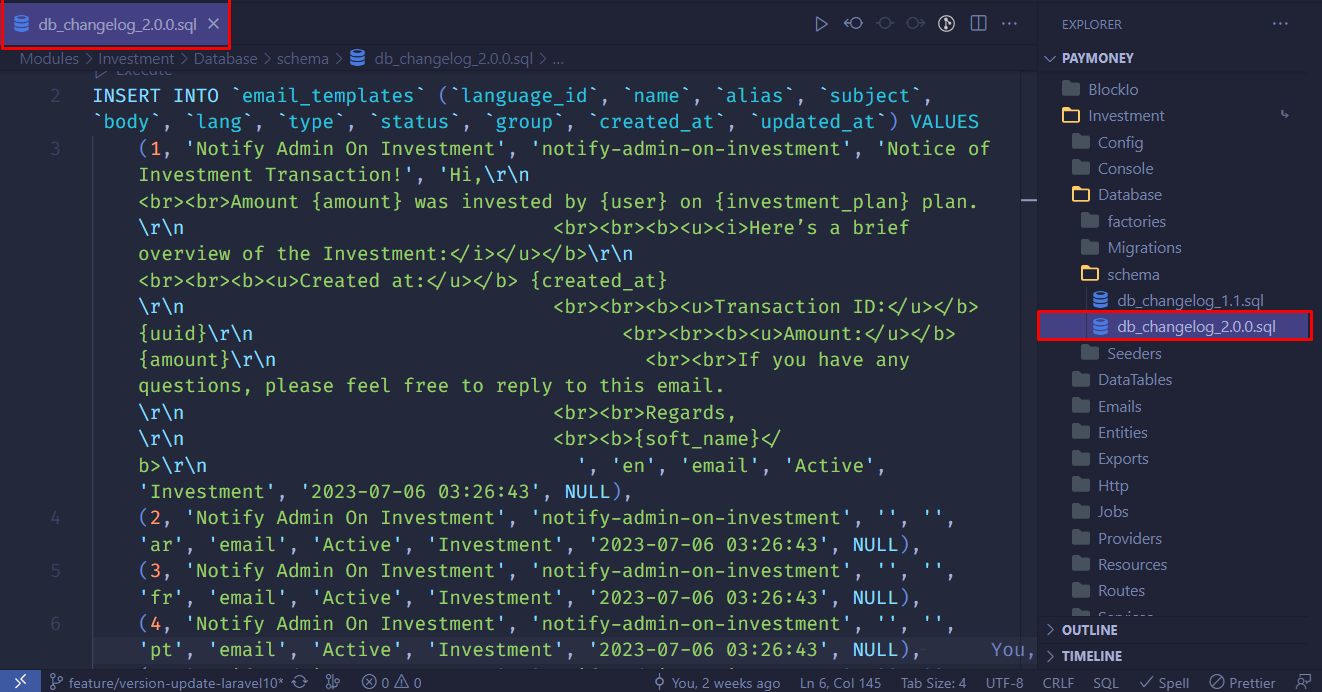The height and width of the screenshot is (692, 1322).
Task: Open the git graph circular icon
Action: [x=946, y=24]
